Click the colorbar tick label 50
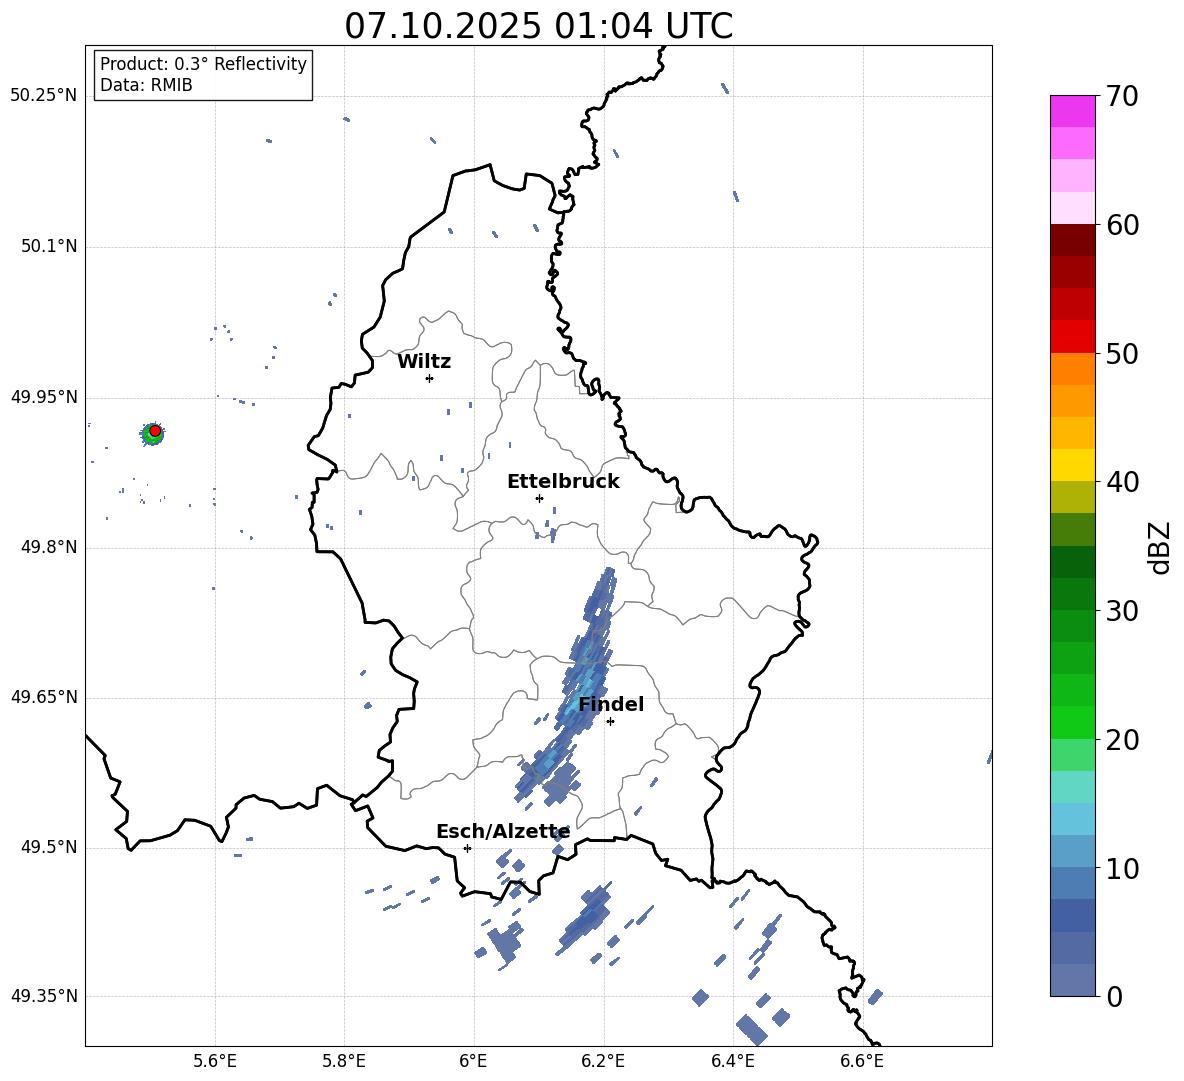The width and height of the screenshot is (1184, 1081). 1122,353
